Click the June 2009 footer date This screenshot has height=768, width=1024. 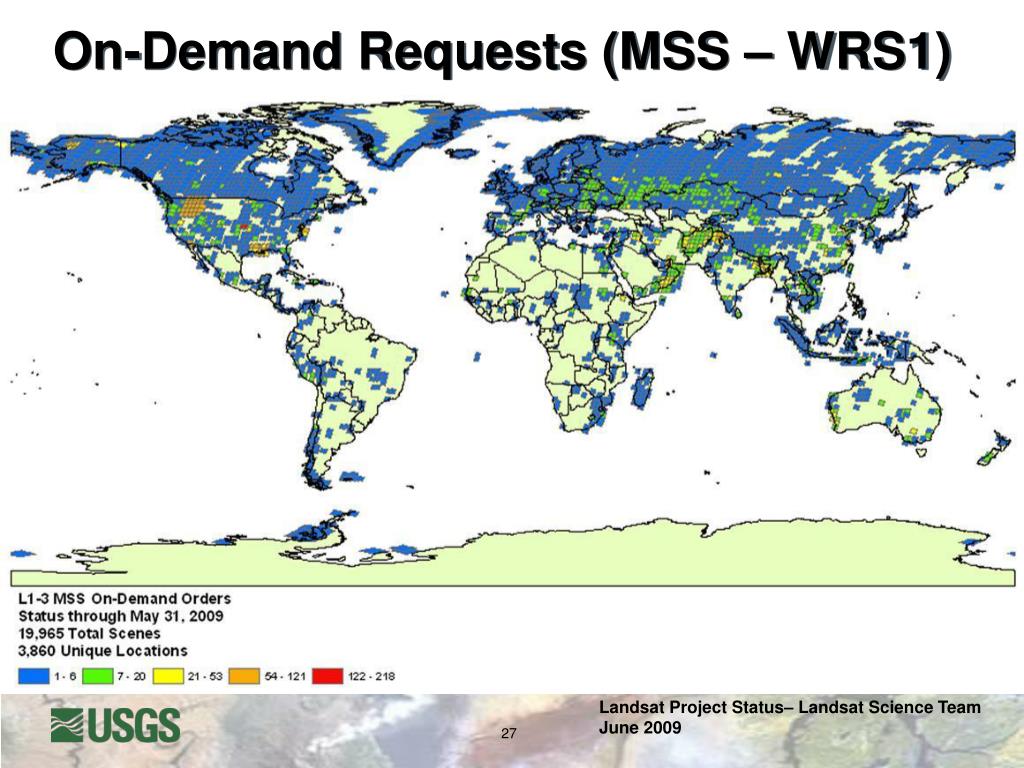point(640,728)
